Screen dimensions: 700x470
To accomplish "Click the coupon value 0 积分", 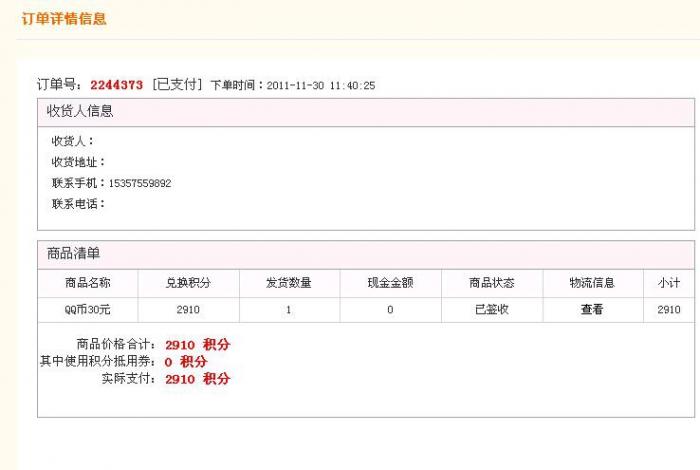I will point(186,362).
